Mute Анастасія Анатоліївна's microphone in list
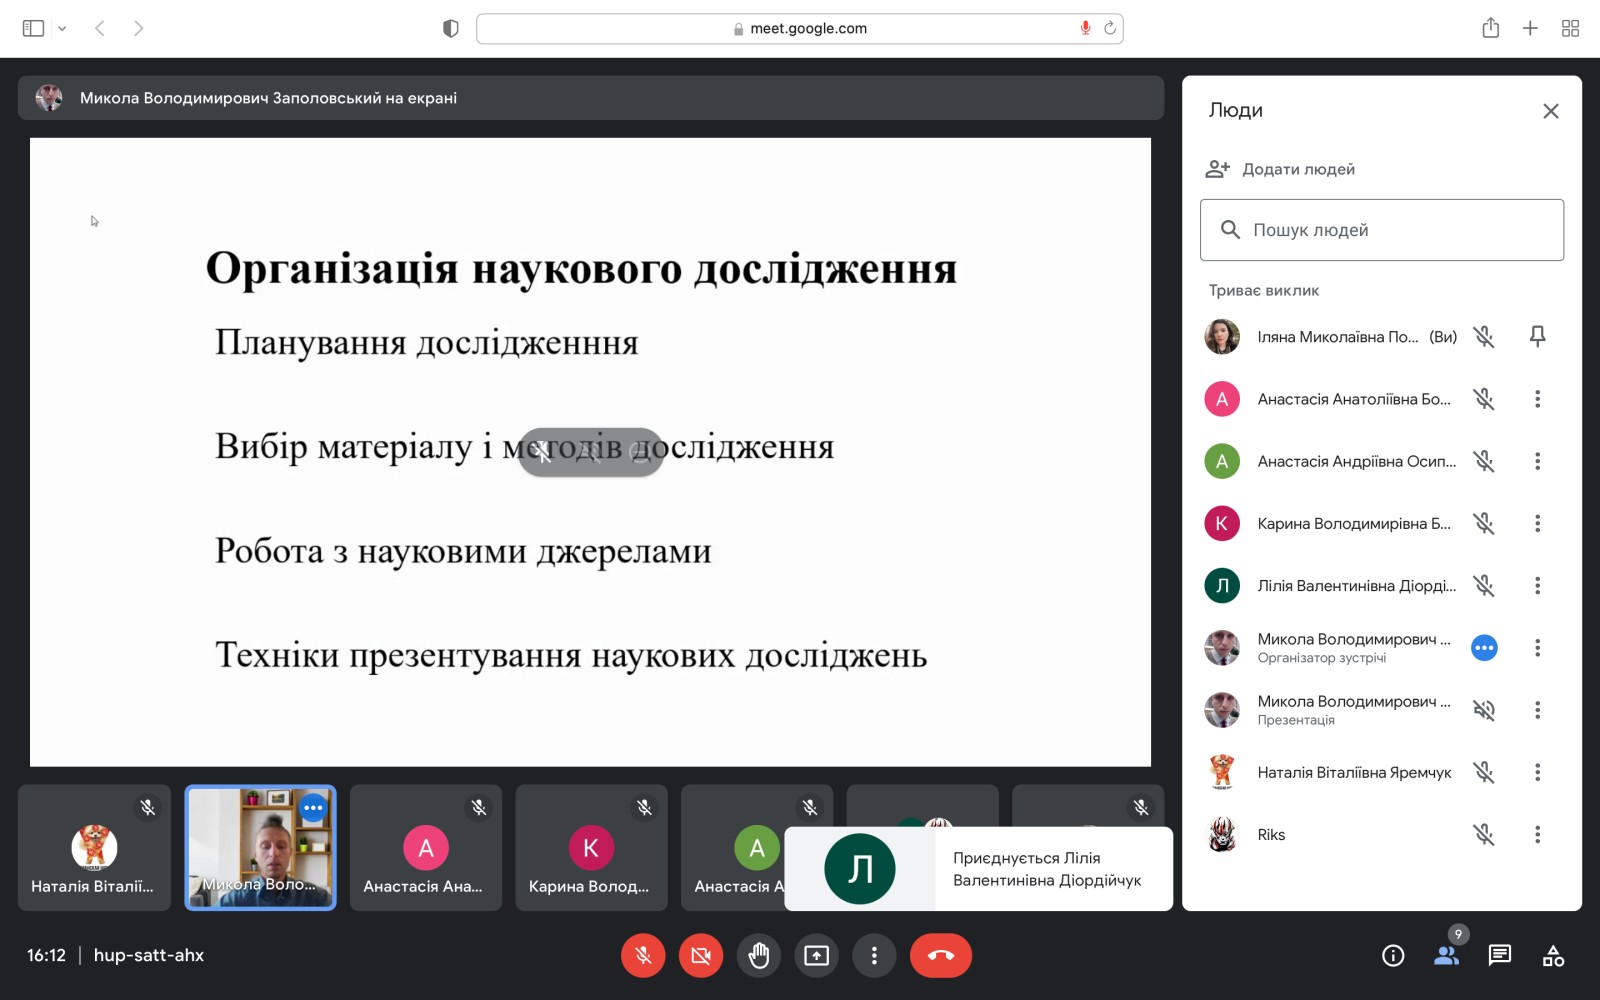Image resolution: width=1600 pixels, height=1000 pixels. pos(1483,399)
